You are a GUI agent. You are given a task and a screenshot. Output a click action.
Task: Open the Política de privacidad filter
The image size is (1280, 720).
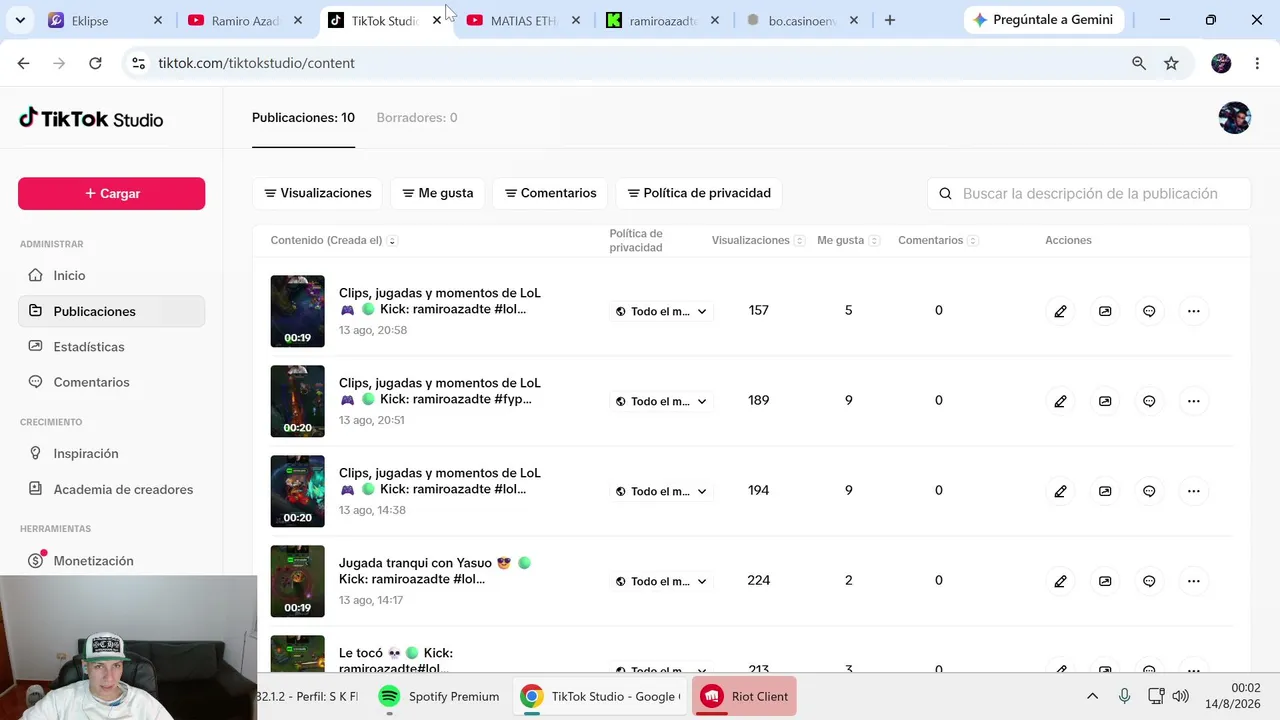pos(699,193)
